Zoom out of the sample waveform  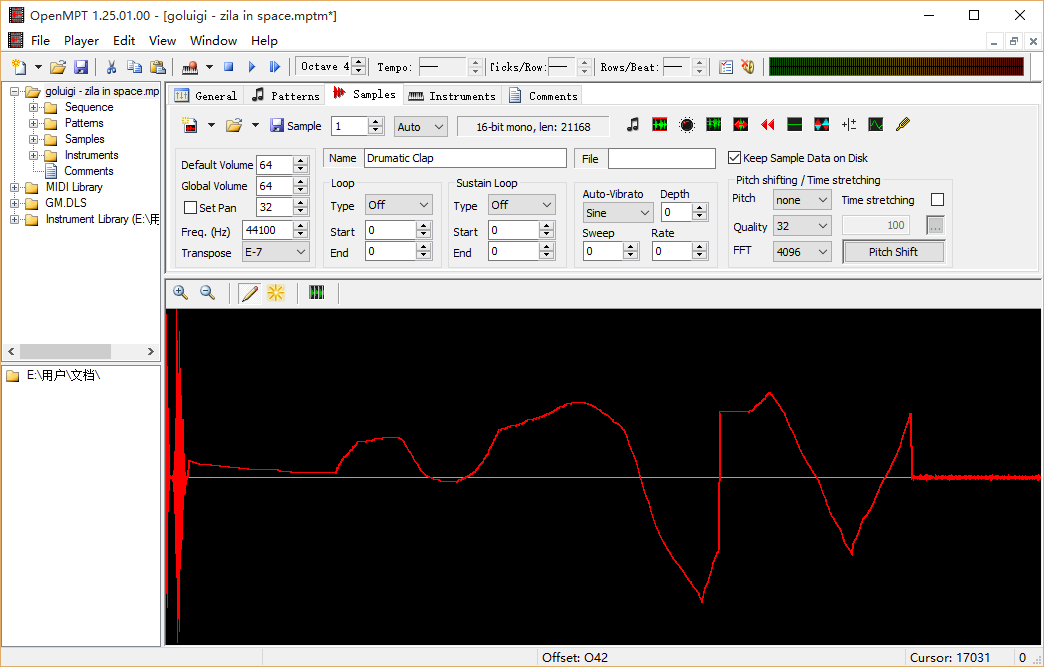[207, 293]
